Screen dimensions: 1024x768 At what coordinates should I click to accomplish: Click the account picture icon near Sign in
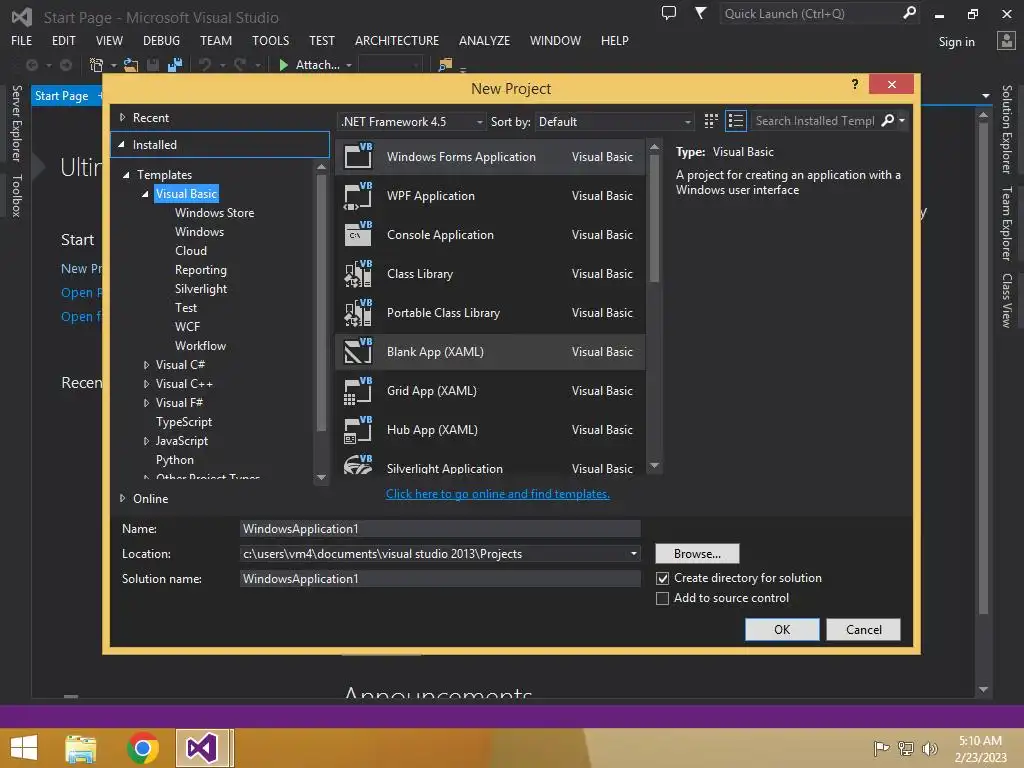1006,41
